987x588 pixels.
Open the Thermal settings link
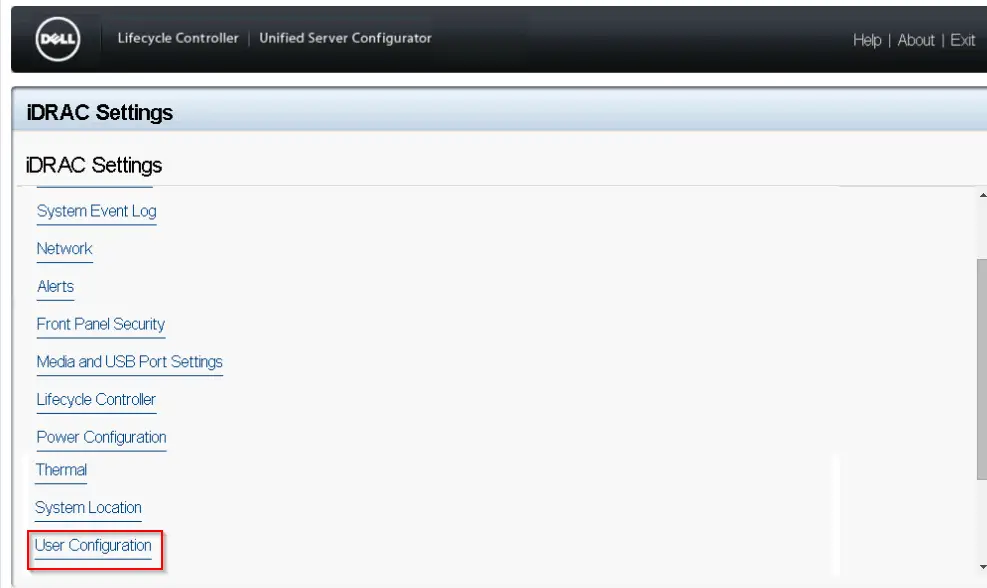point(61,470)
